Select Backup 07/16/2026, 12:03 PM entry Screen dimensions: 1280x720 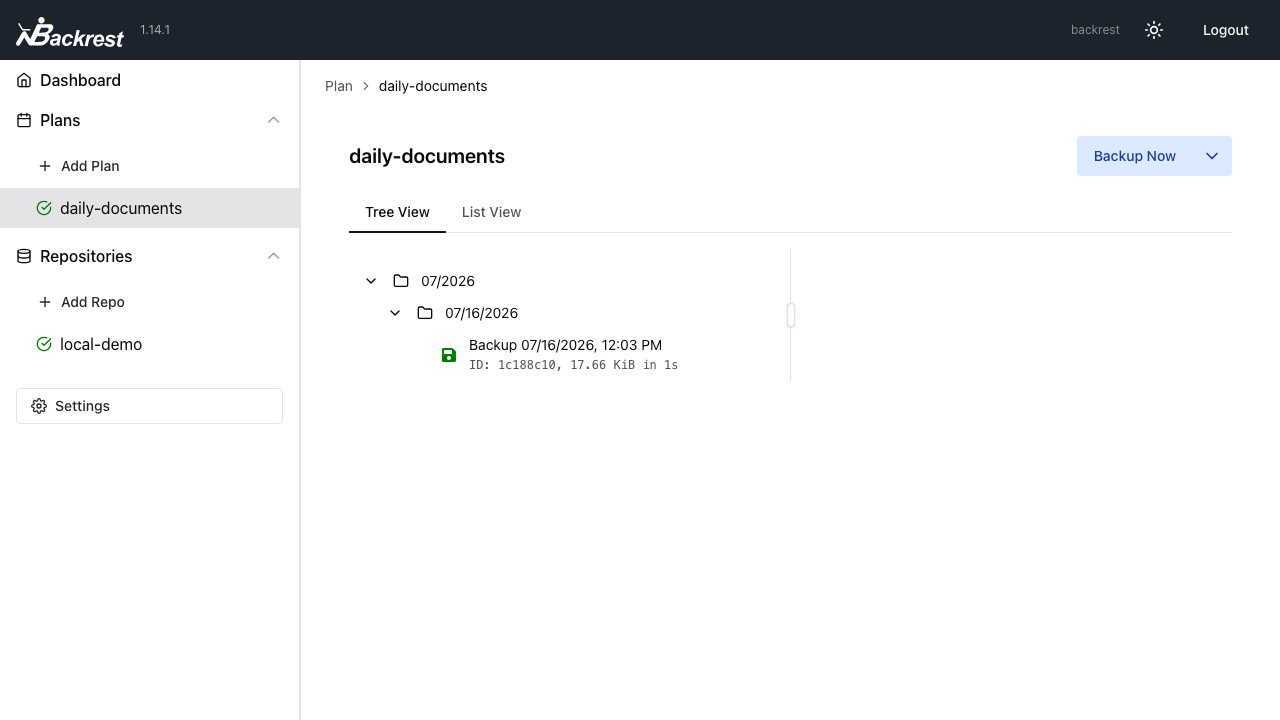click(x=565, y=345)
